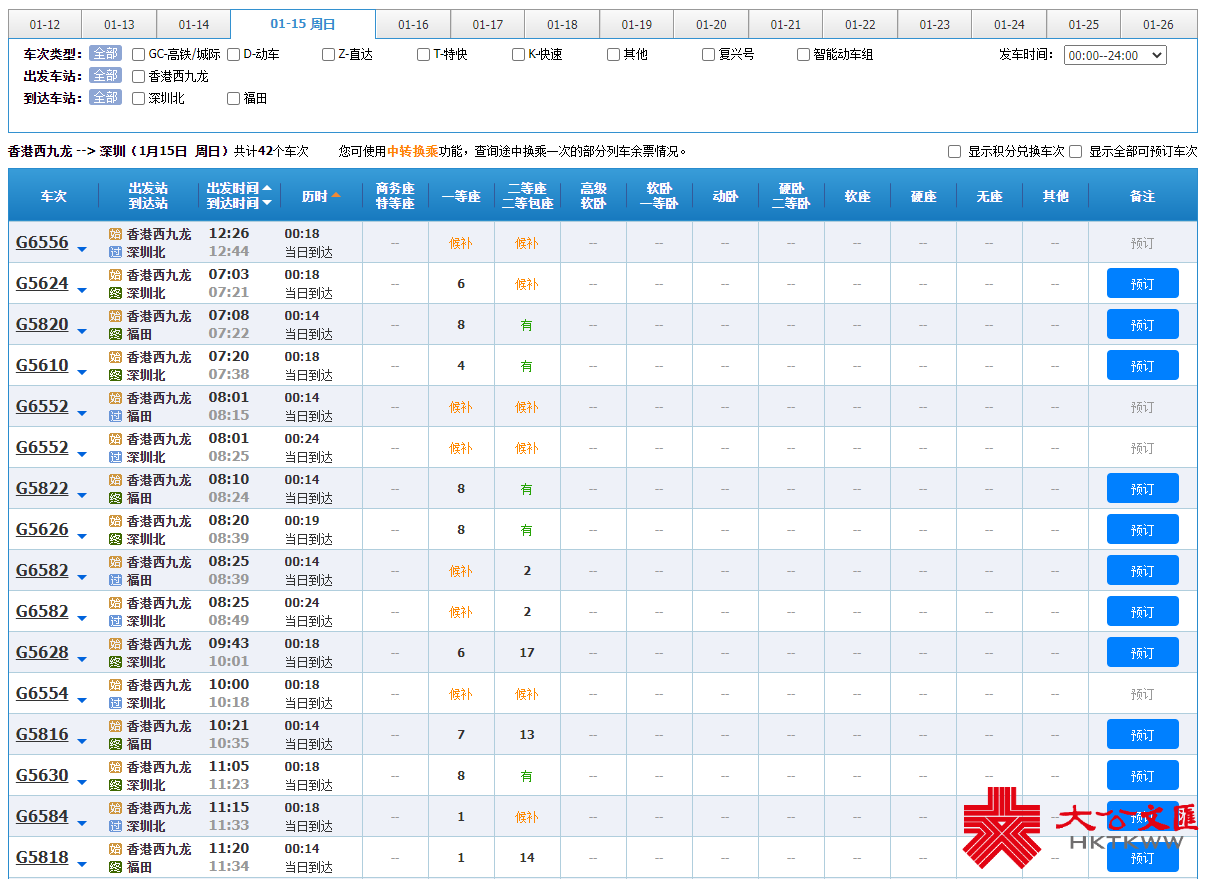Click the origin 始 icon in G5624 row
This screenshot has height=879, width=1215.
(115, 275)
